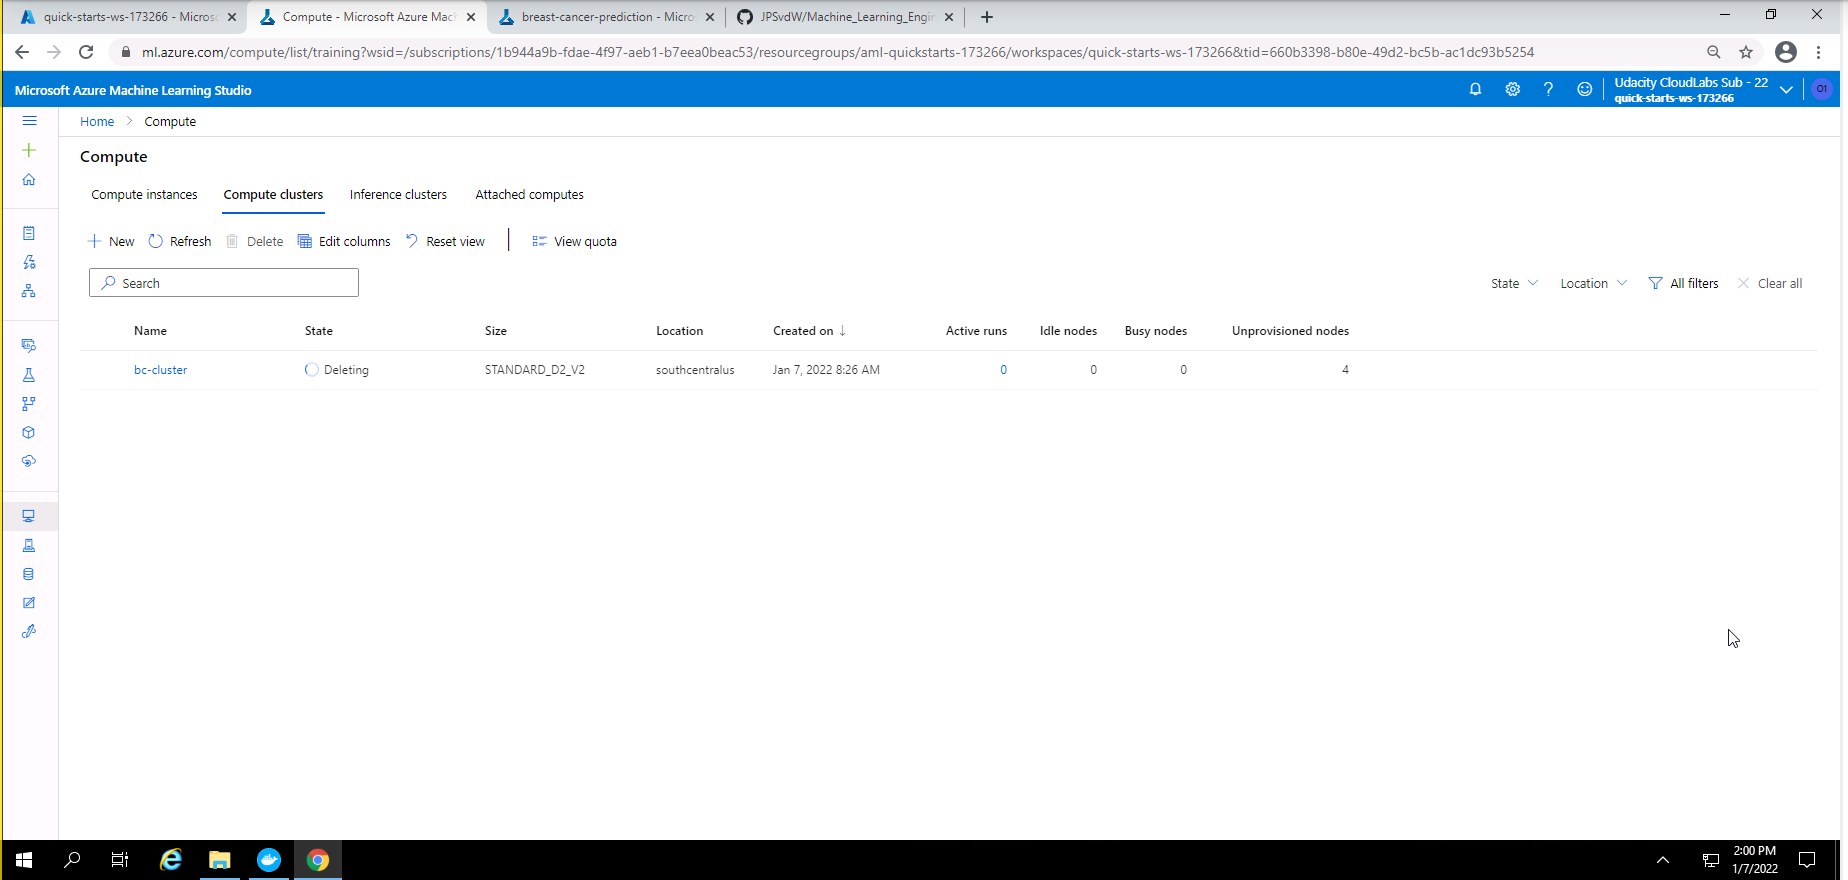Screen dimensions: 1848x880
Task: Open Chrome zoom magnifier in address bar
Action: [x=1714, y=52]
